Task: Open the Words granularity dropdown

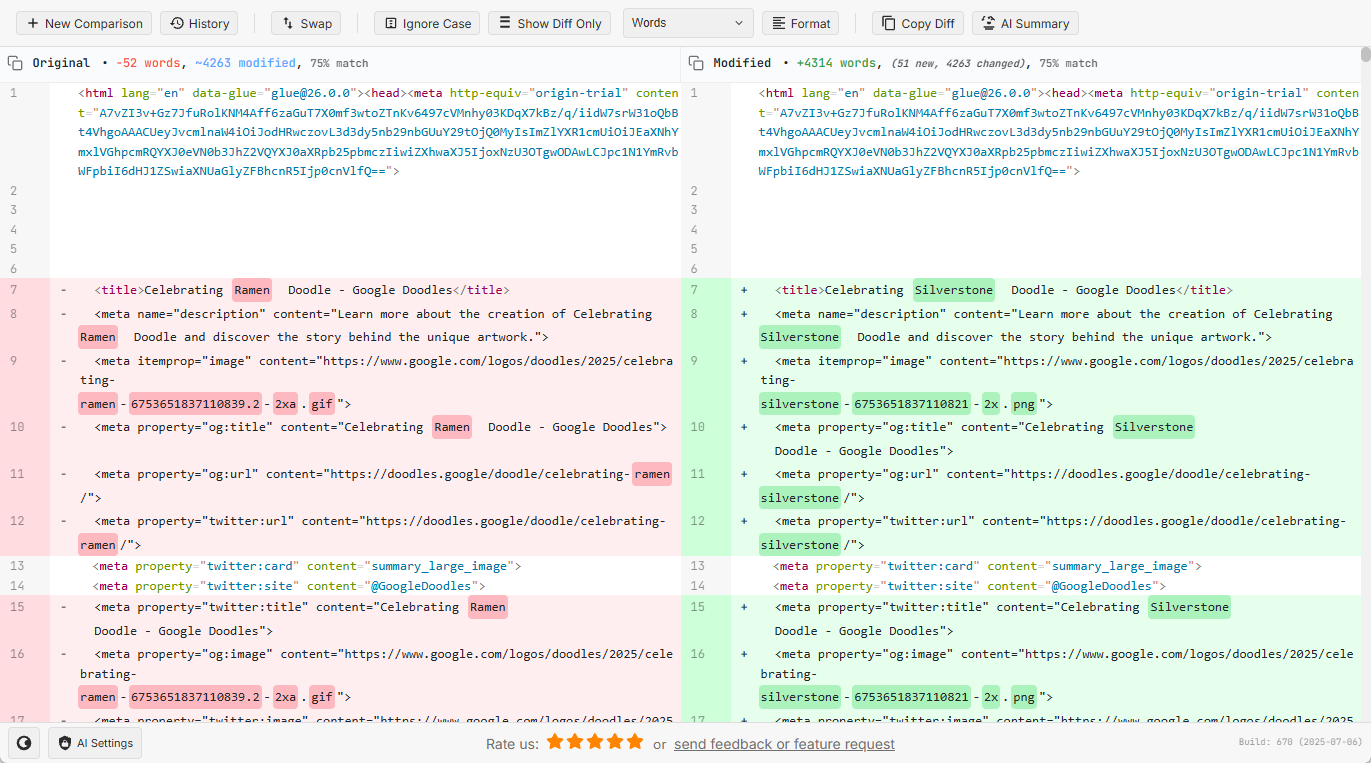Action: (688, 23)
